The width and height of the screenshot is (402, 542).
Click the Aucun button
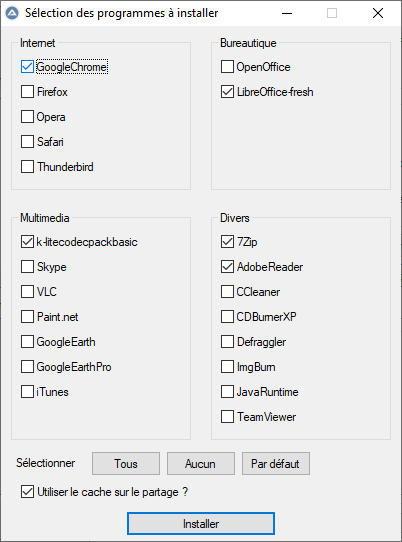coord(201,464)
